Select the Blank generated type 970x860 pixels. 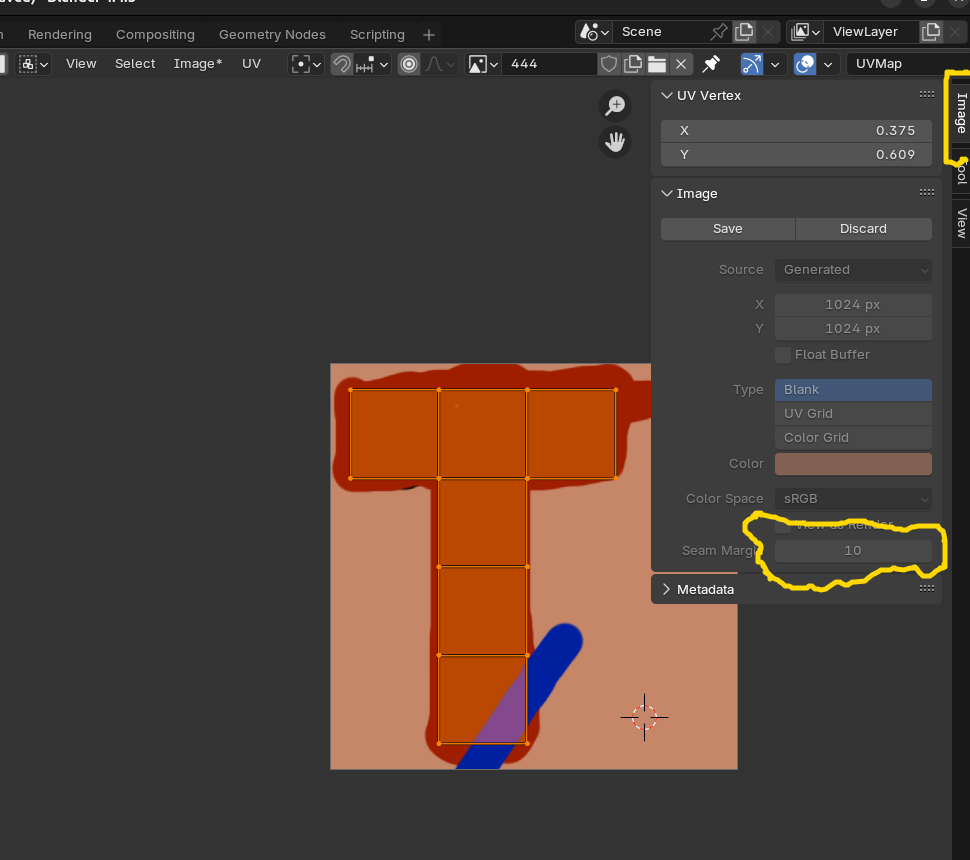pos(853,390)
